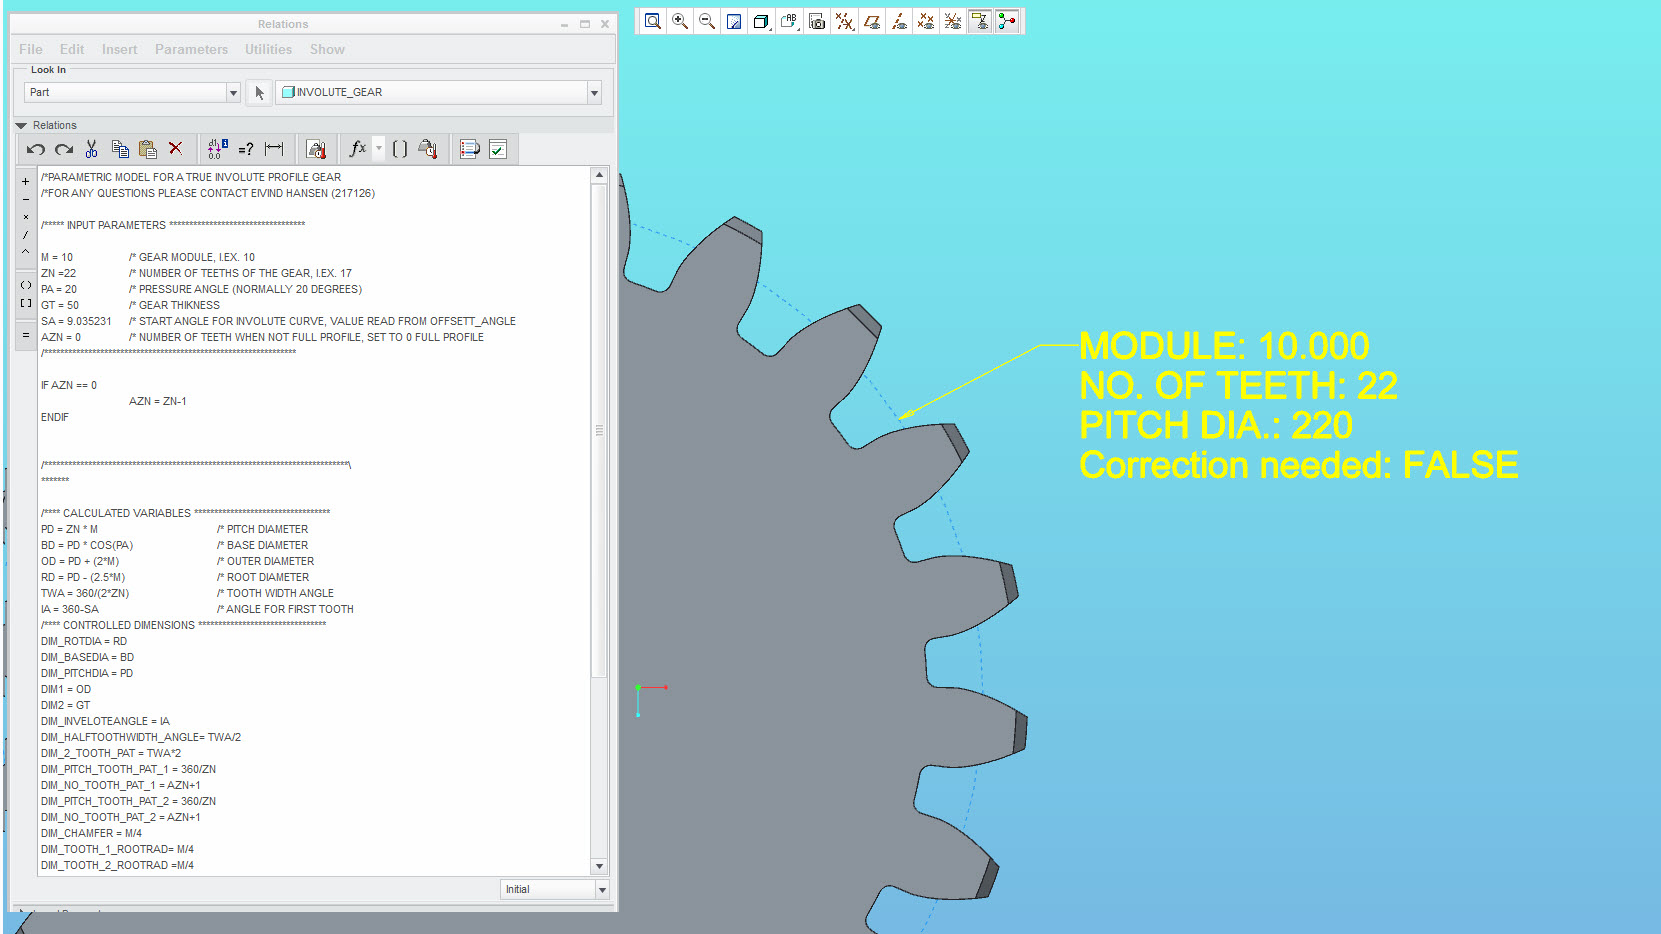Insert square brackets from side palette
The width and height of the screenshot is (1661, 934).
click(x=26, y=303)
